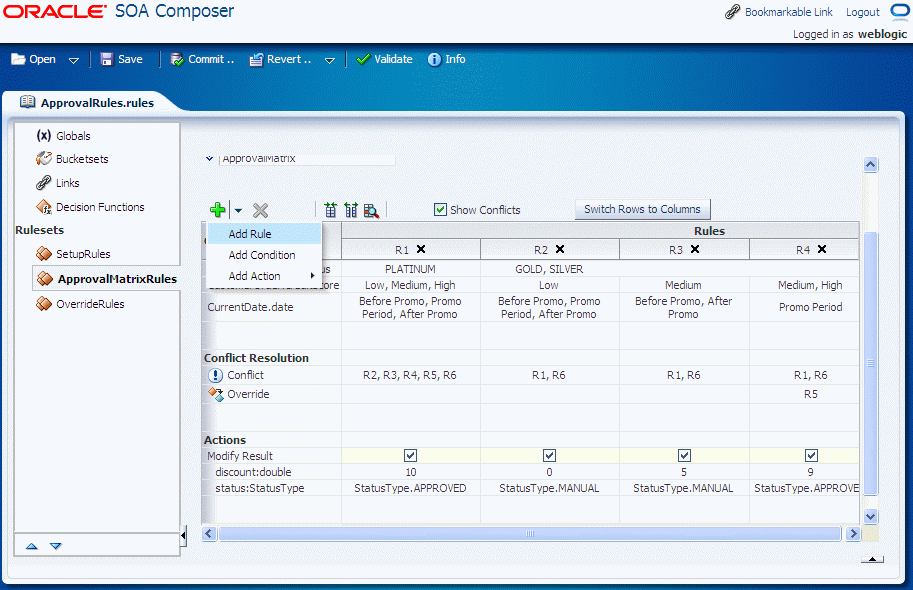The height and width of the screenshot is (590, 913).
Task: Click the Logout link
Action: coord(862,12)
